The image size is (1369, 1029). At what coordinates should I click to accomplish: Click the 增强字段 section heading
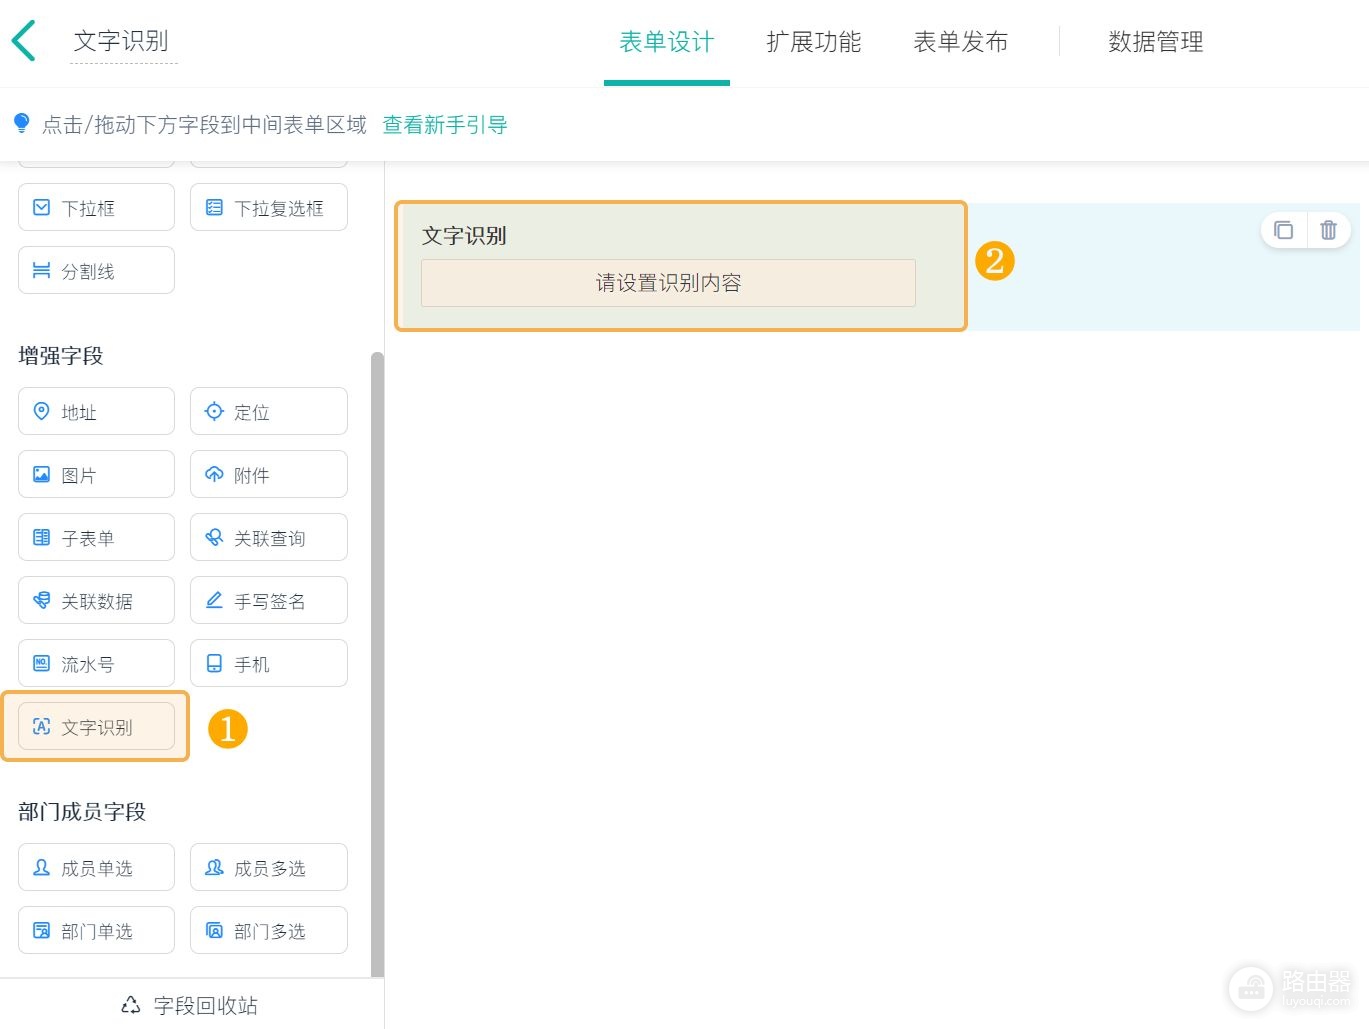point(61,356)
